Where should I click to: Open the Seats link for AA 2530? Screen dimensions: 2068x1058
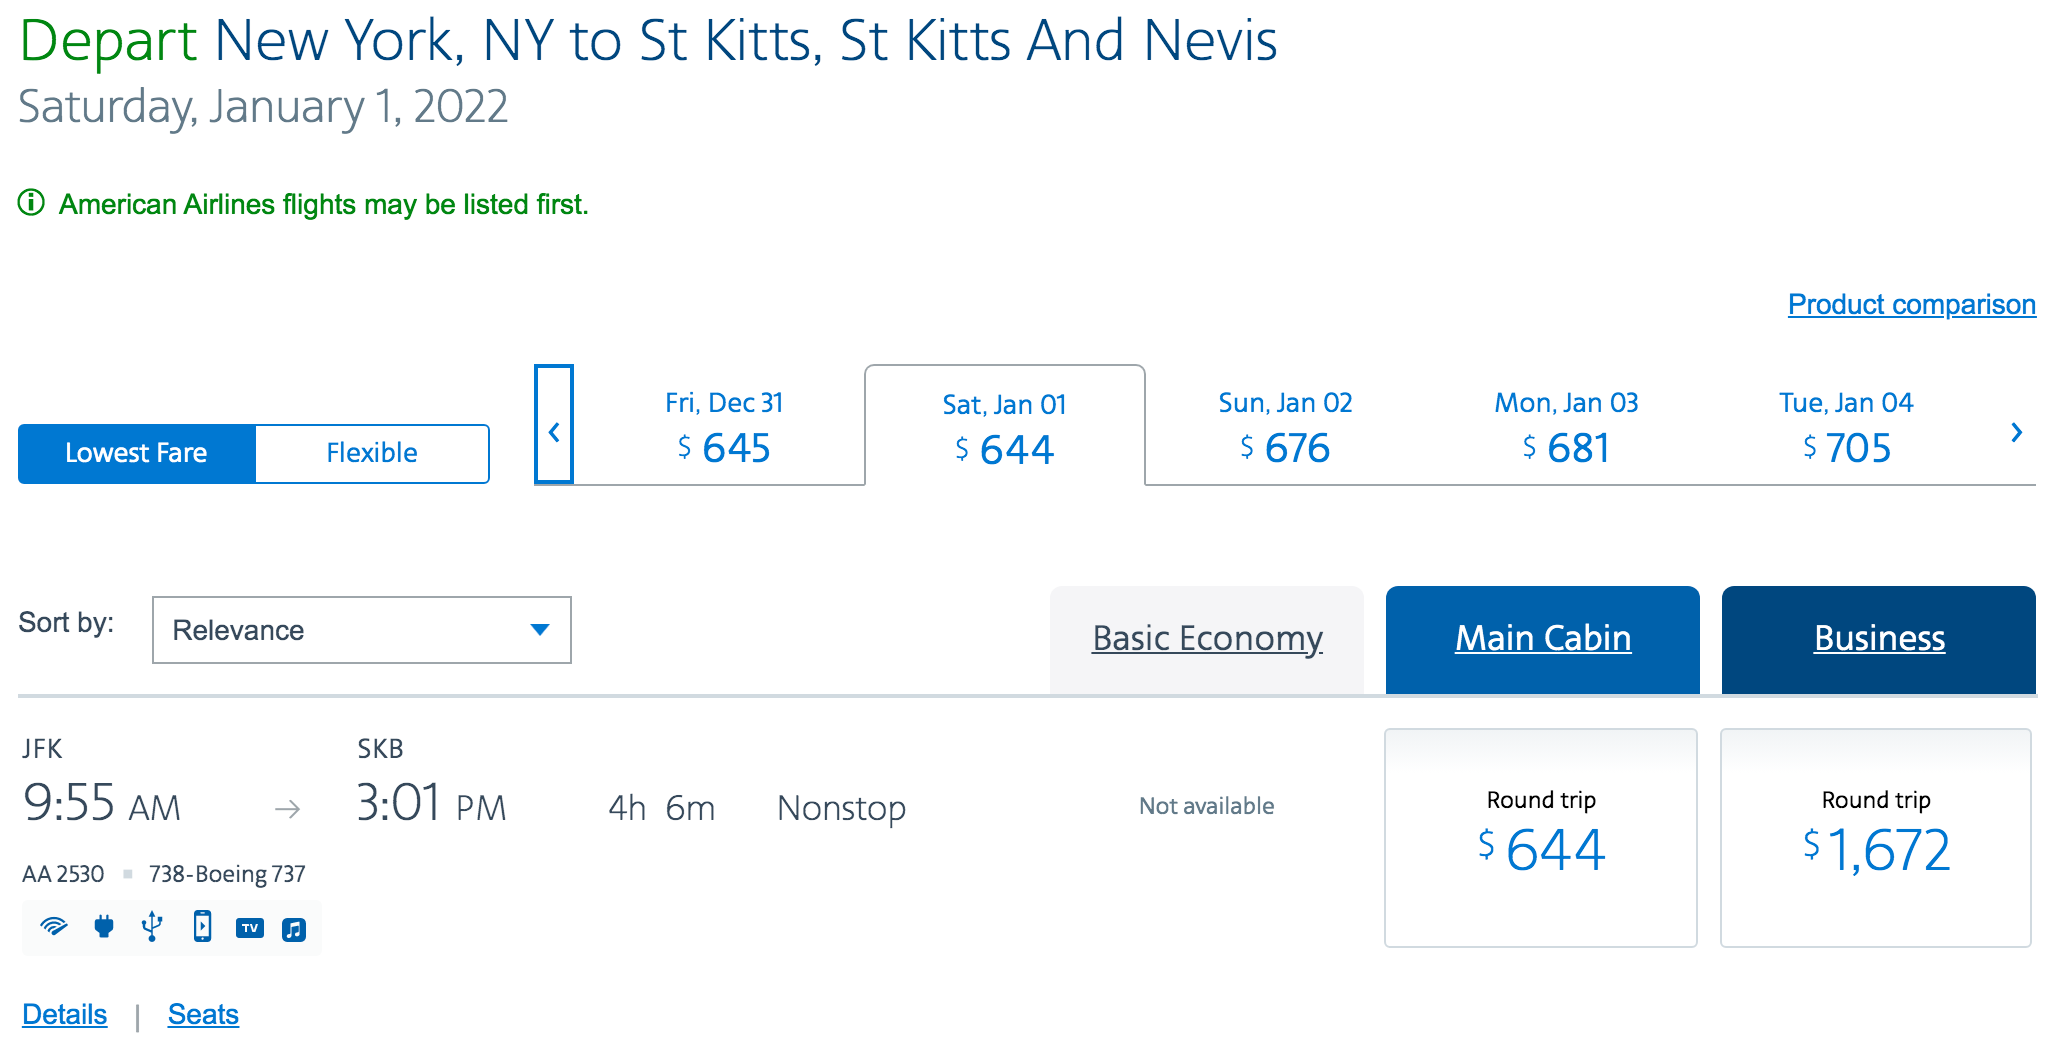[x=203, y=1014]
